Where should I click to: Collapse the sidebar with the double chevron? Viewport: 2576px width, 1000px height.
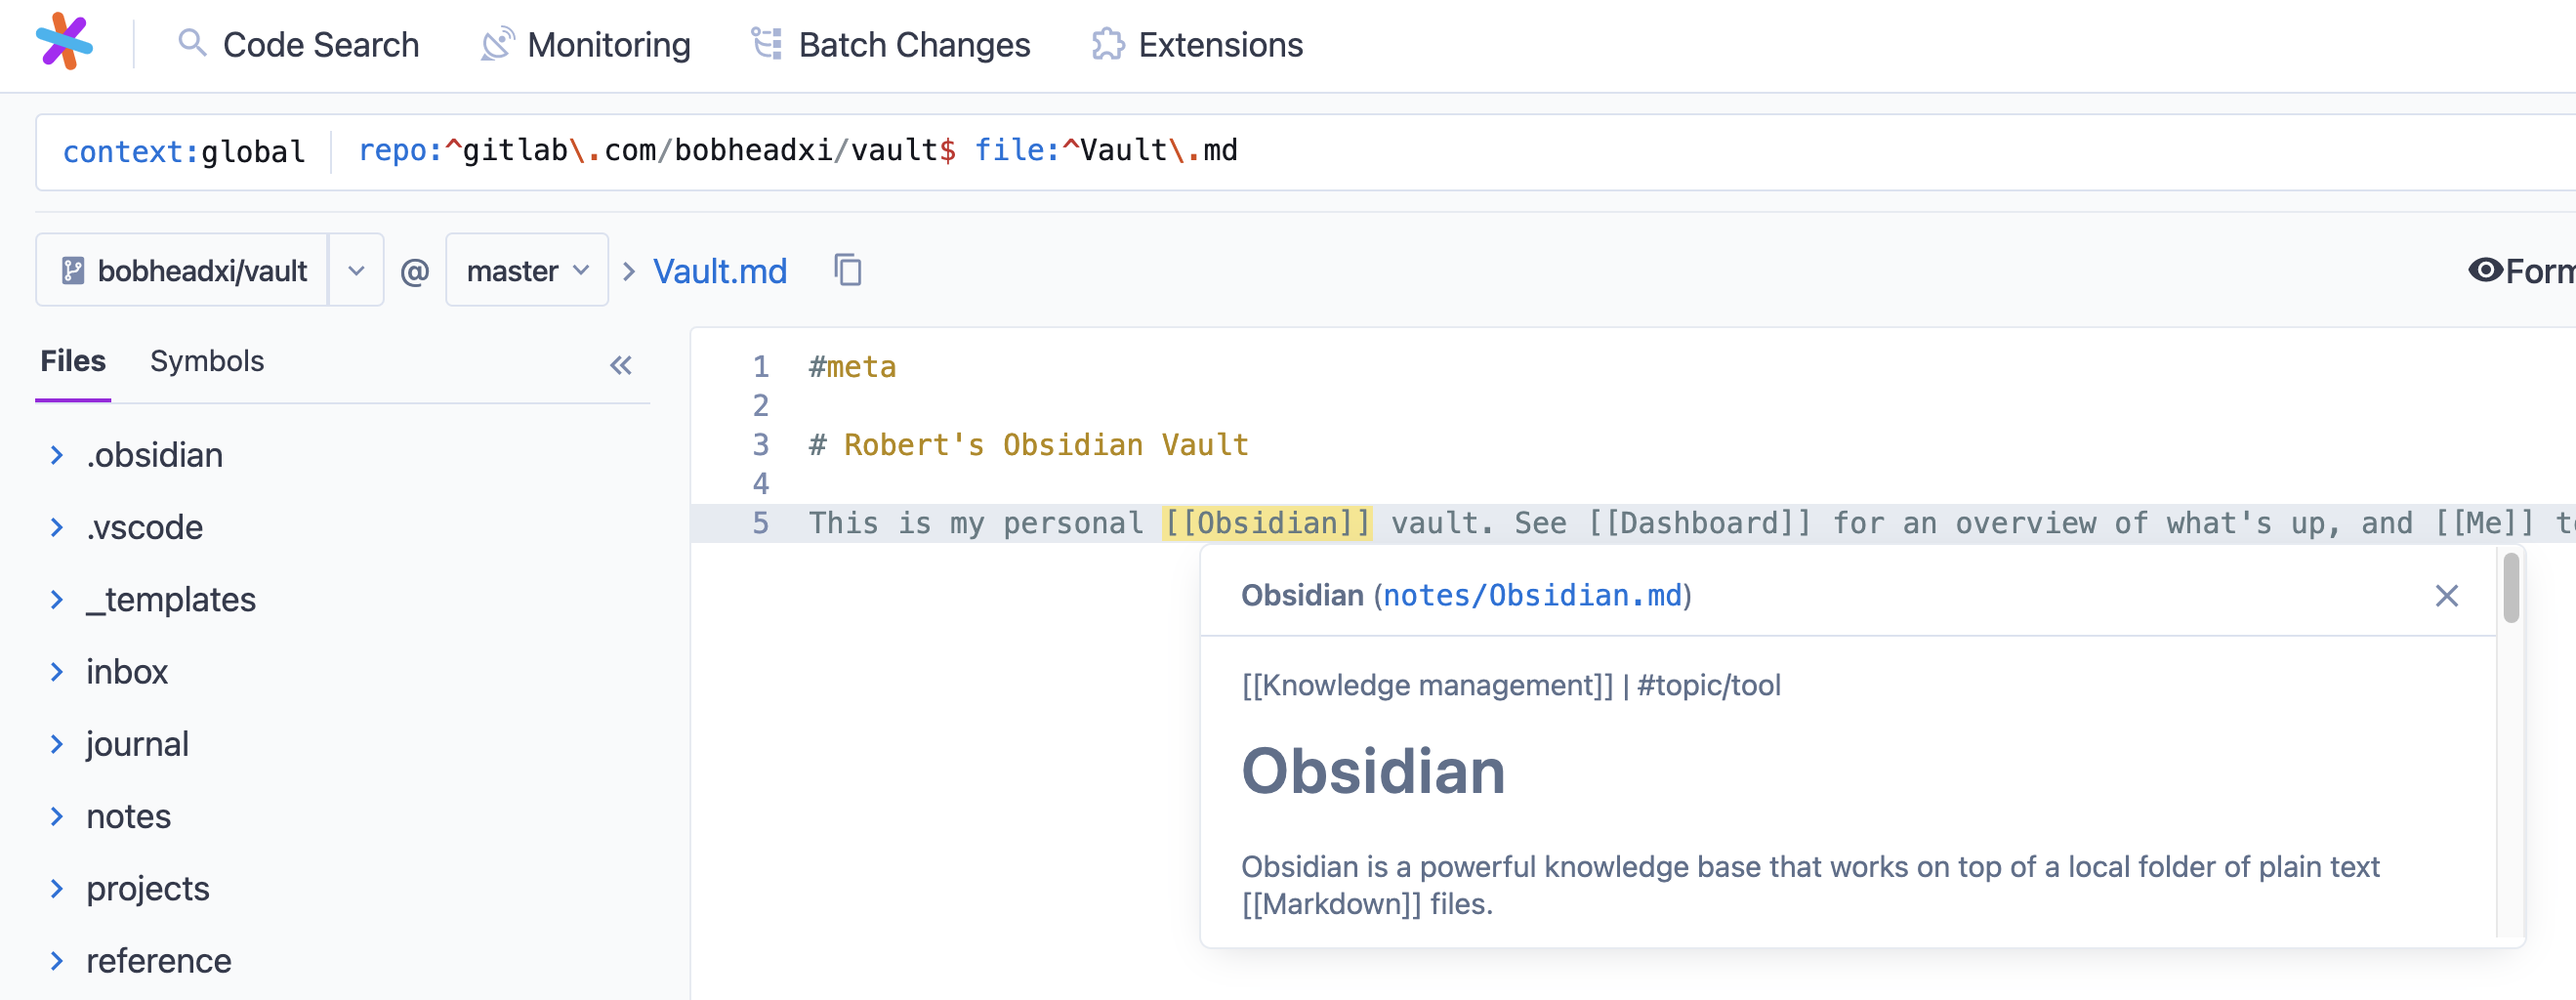(x=621, y=365)
